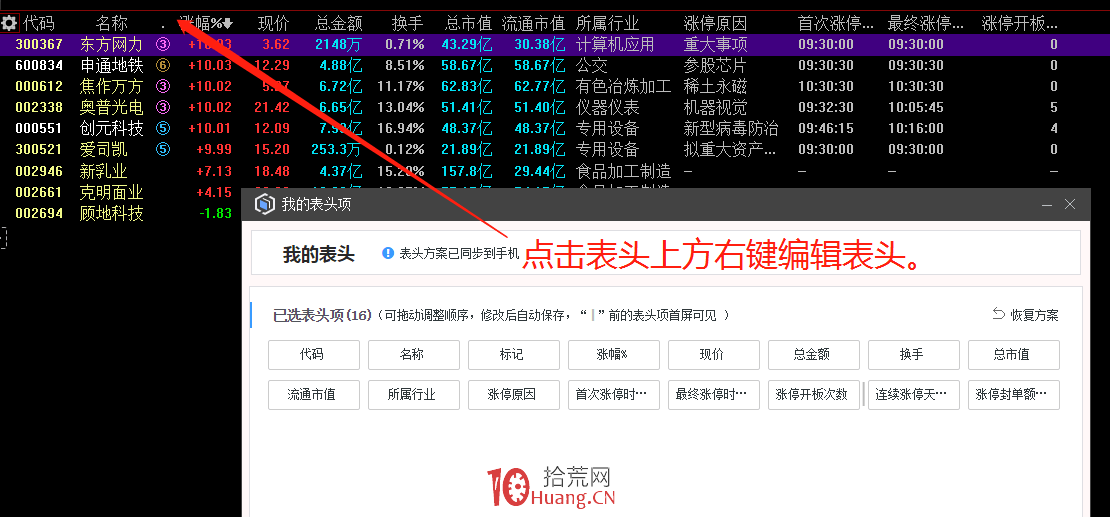Click the 总市值 column header

tap(469, 23)
